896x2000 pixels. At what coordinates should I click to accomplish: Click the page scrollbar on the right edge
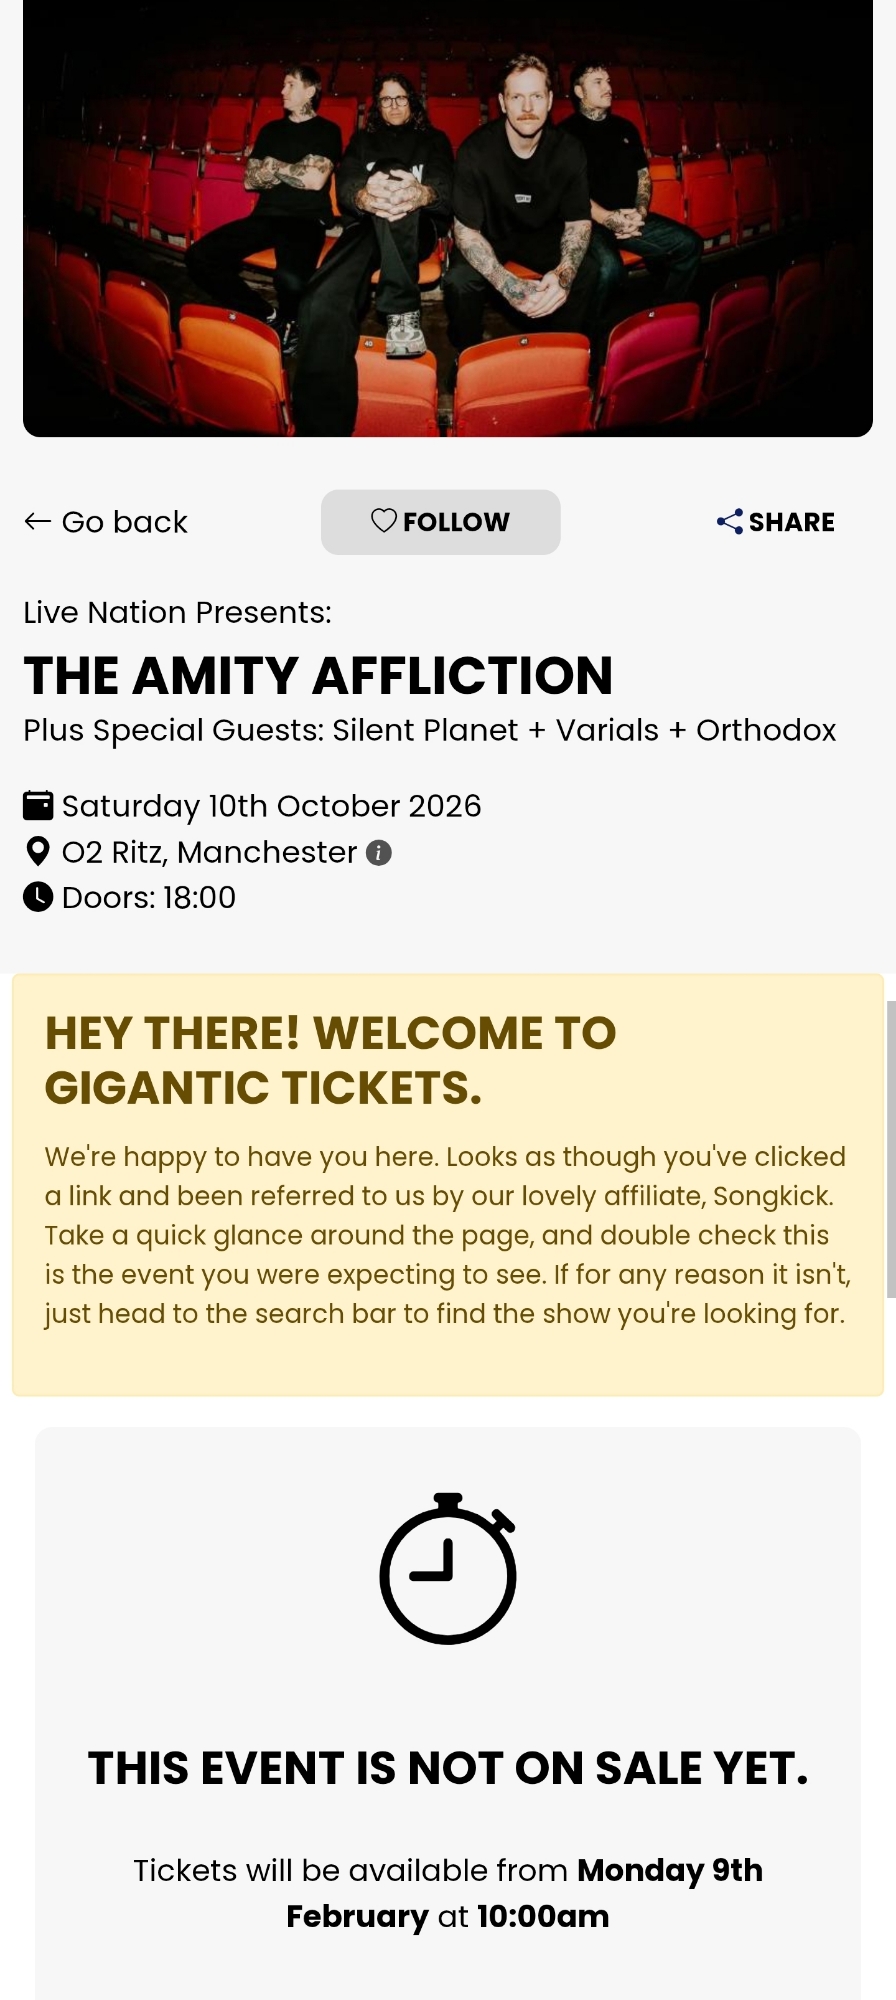tap(890, 1150)
